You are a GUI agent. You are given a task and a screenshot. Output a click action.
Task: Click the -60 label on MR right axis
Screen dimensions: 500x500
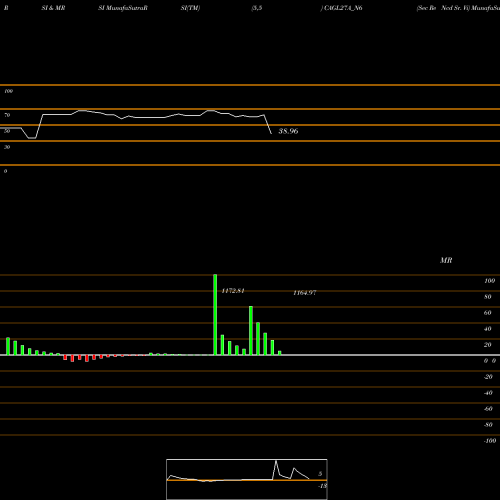[488, 409]
